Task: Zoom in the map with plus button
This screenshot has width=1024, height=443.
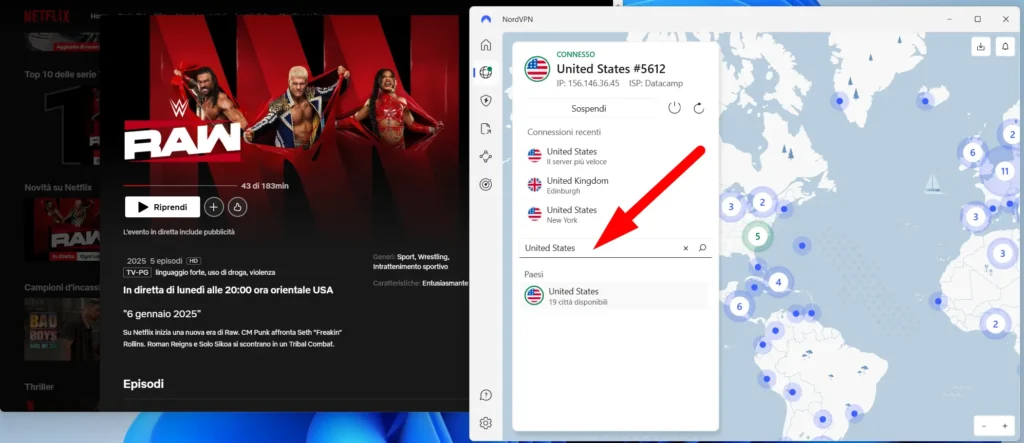Action: tap(1004, 426)
